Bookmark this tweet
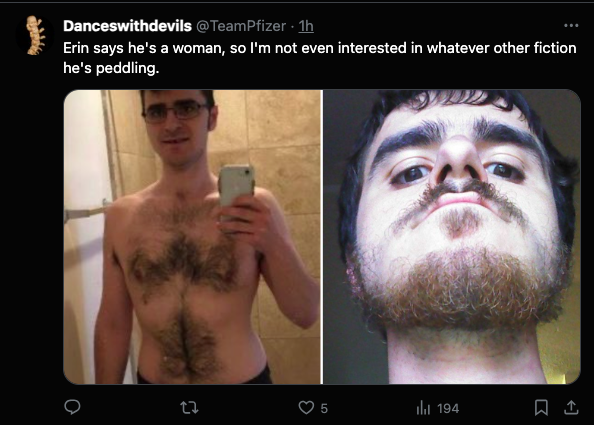594x425 pixels. tap(541, 408)
